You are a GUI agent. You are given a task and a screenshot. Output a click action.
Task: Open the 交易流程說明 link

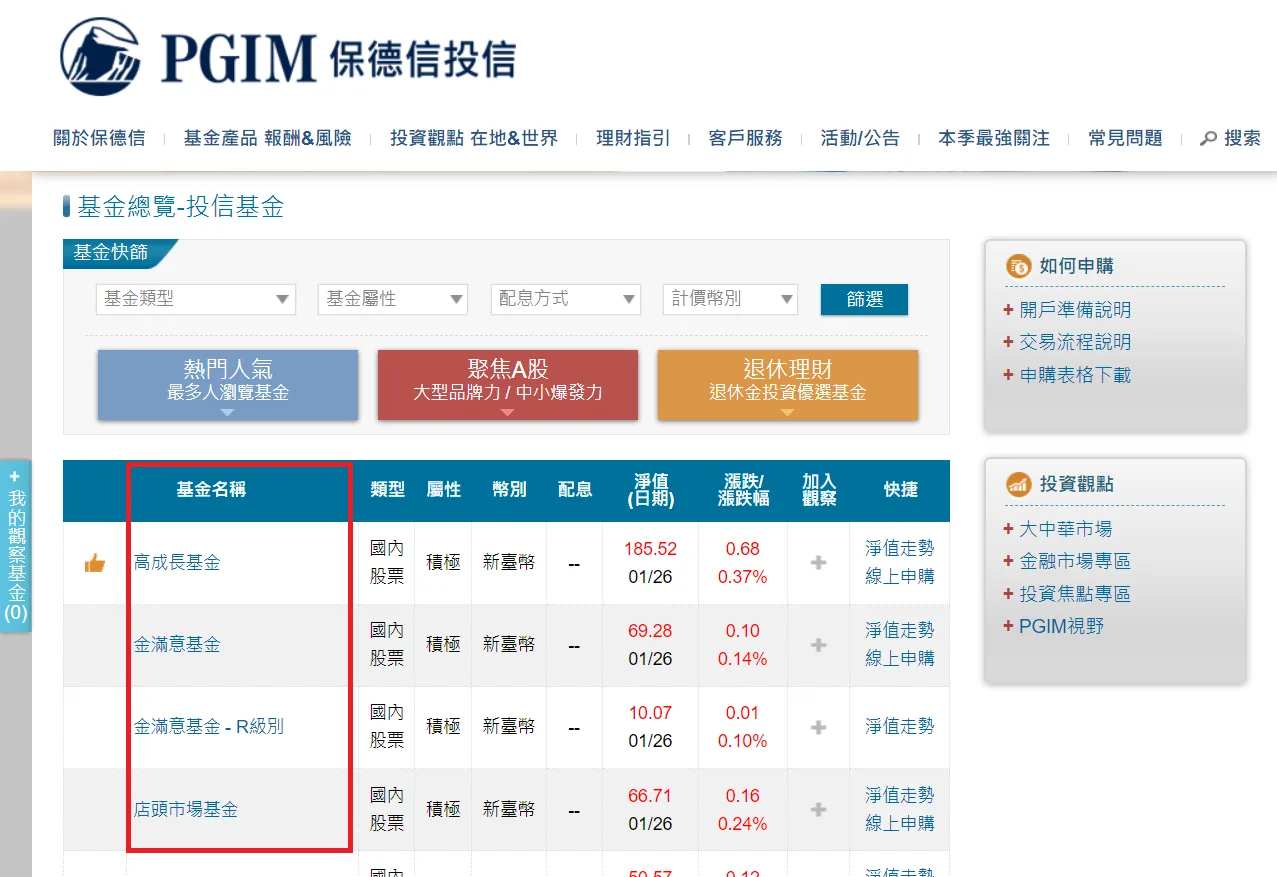click(1075, 342)
